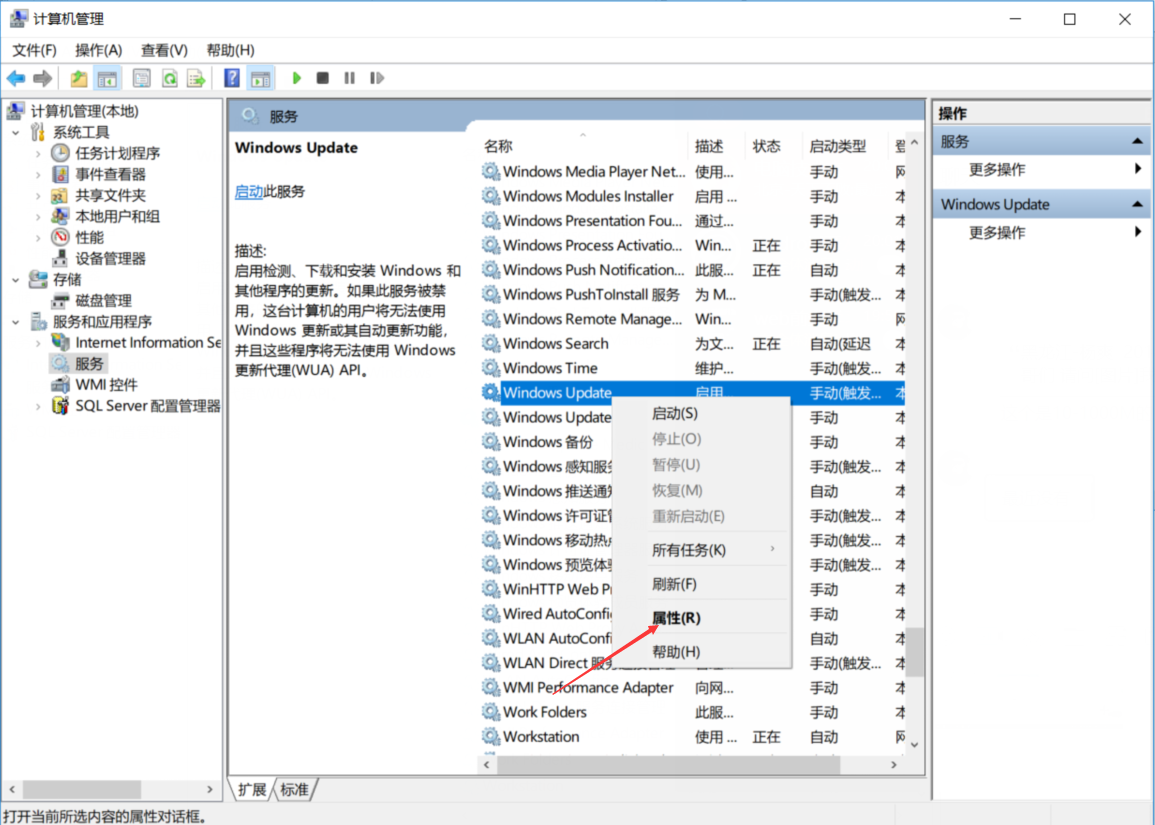Click 更多操作 under Windows Update actions
Viewport: 1155px width, 825px height.
tap(997, 233)
